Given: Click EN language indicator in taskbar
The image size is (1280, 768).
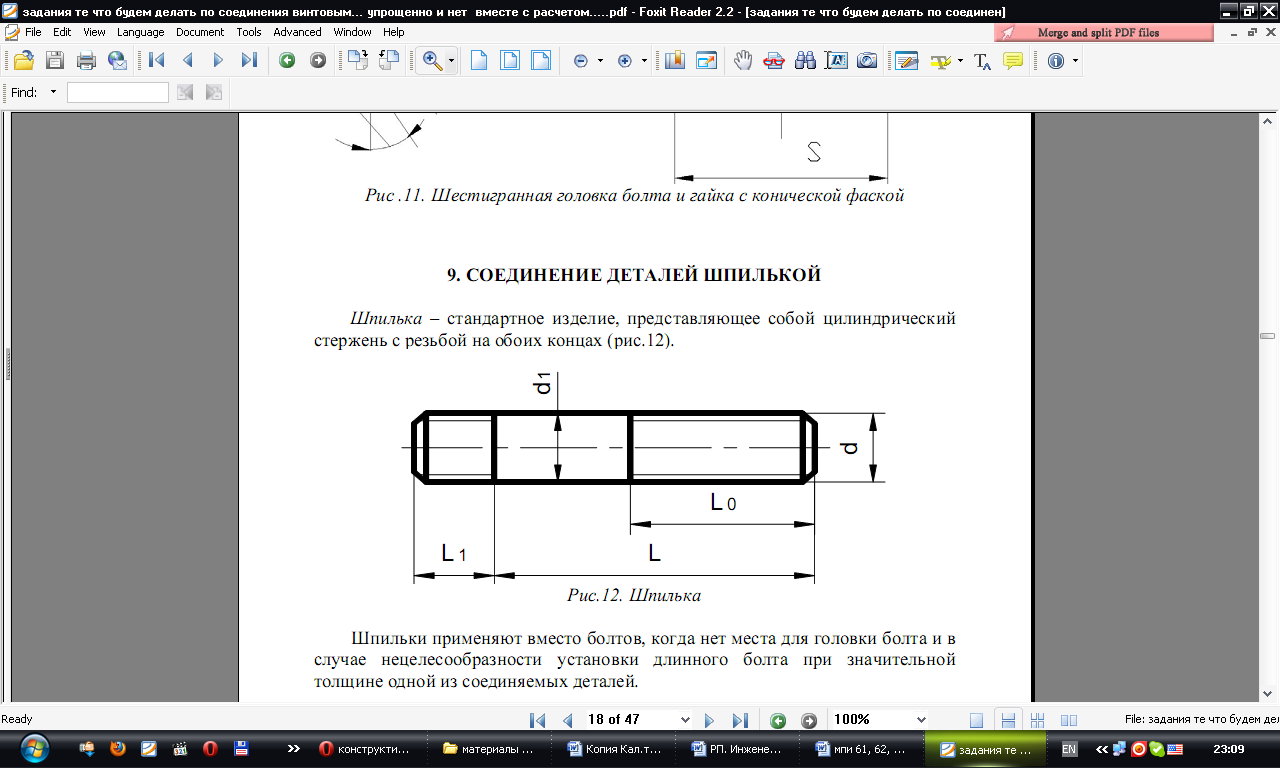Looking at the screenshot, I should (1069, 749).
